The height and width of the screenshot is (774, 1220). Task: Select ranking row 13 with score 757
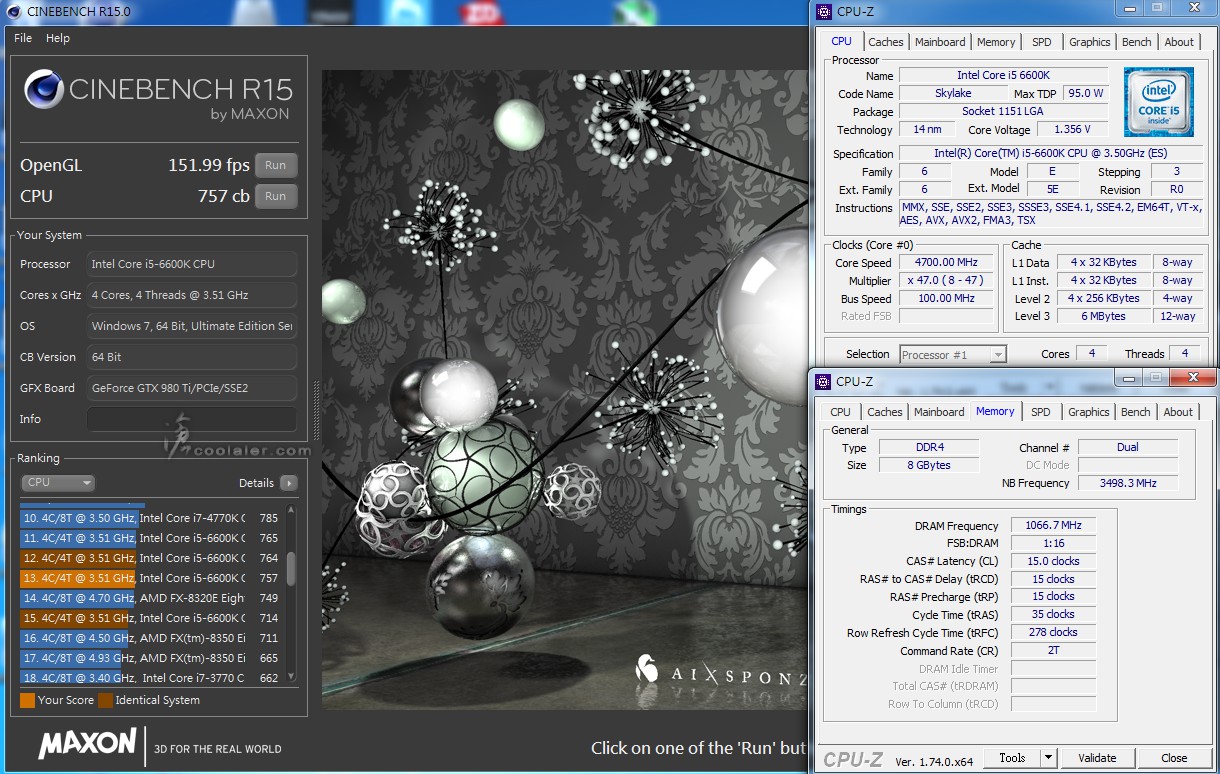151,578
